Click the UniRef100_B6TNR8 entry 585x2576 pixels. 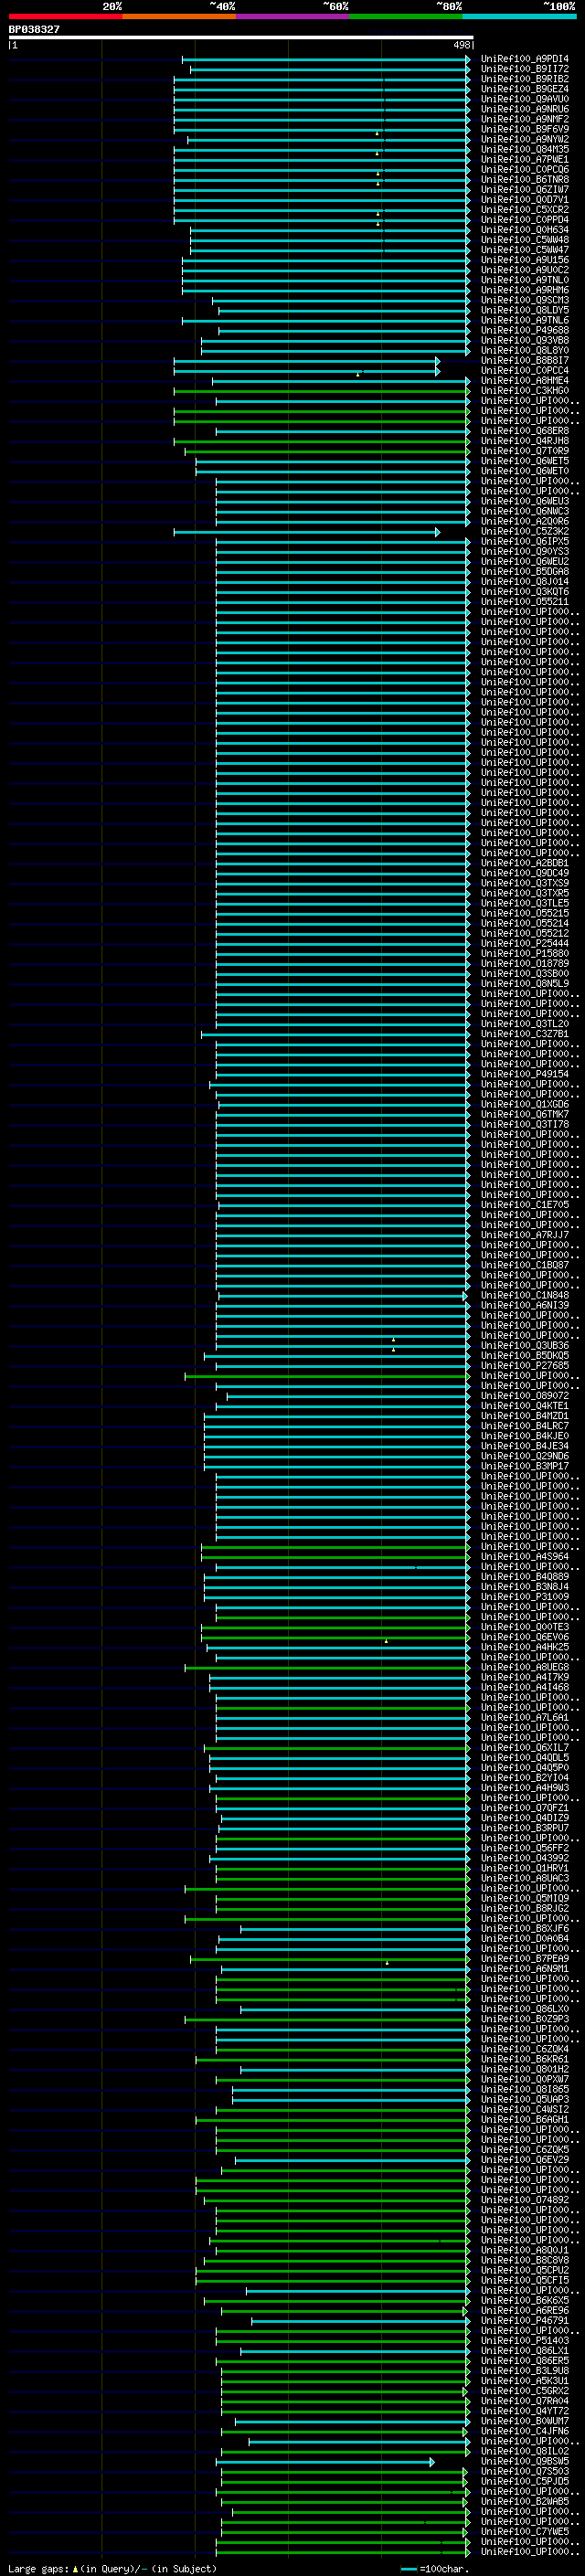524,180
